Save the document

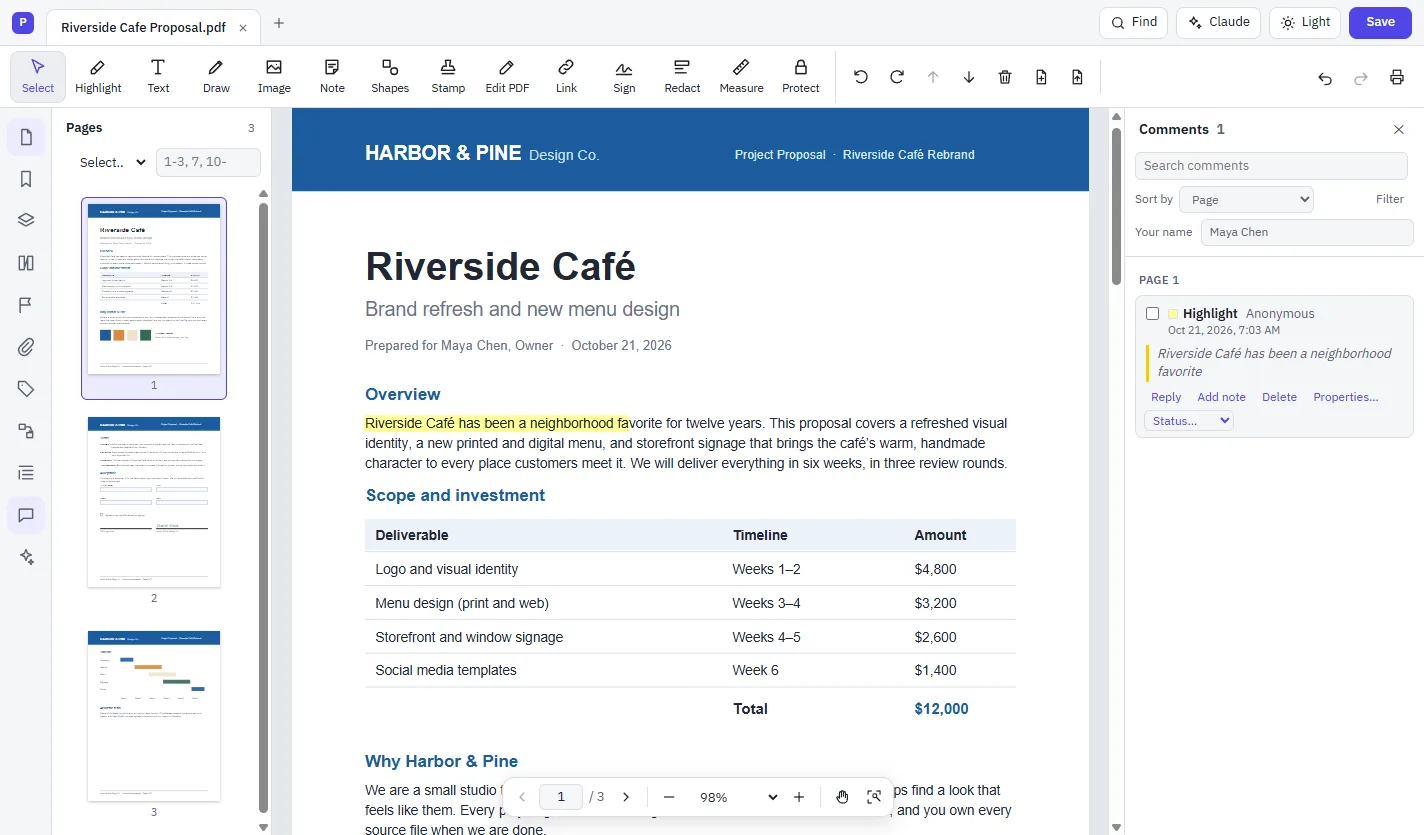(x=1380, y=22)
